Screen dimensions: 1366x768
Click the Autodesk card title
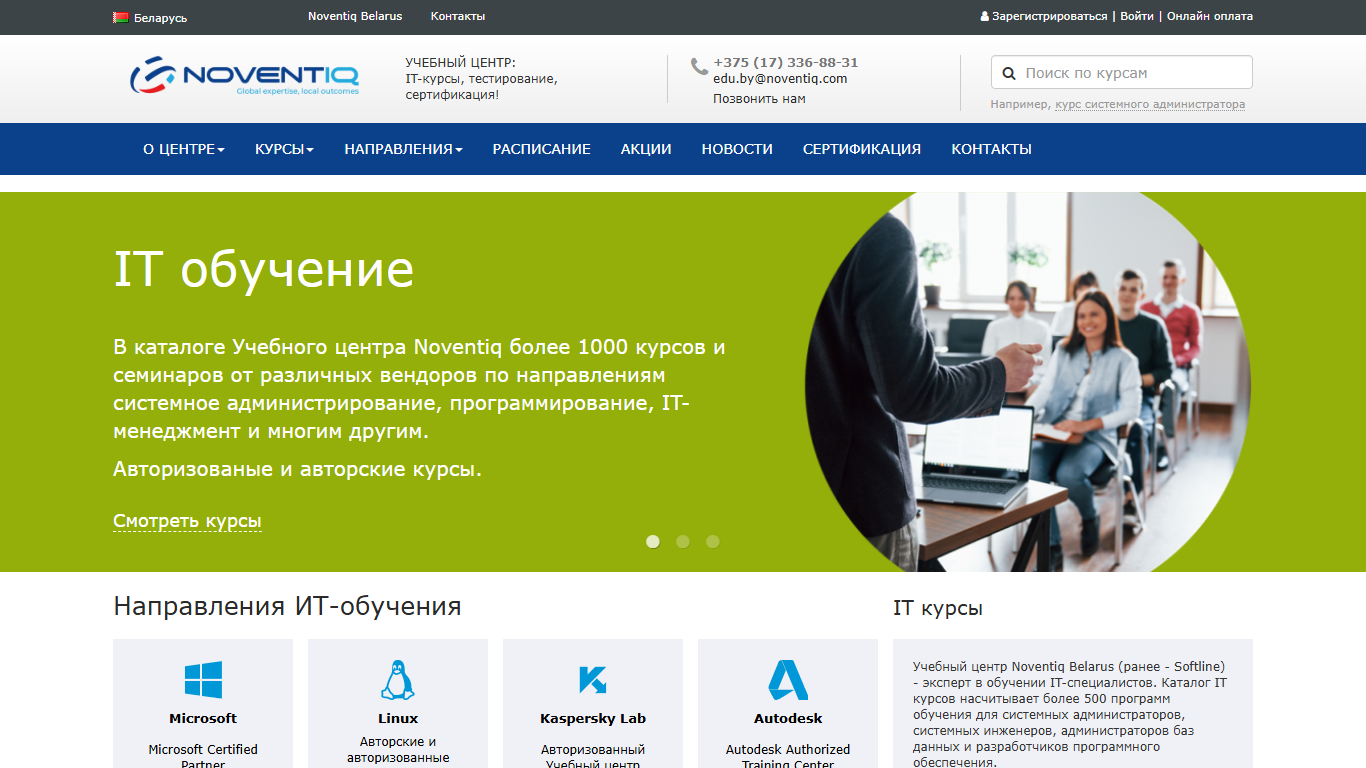pos(788,718)
